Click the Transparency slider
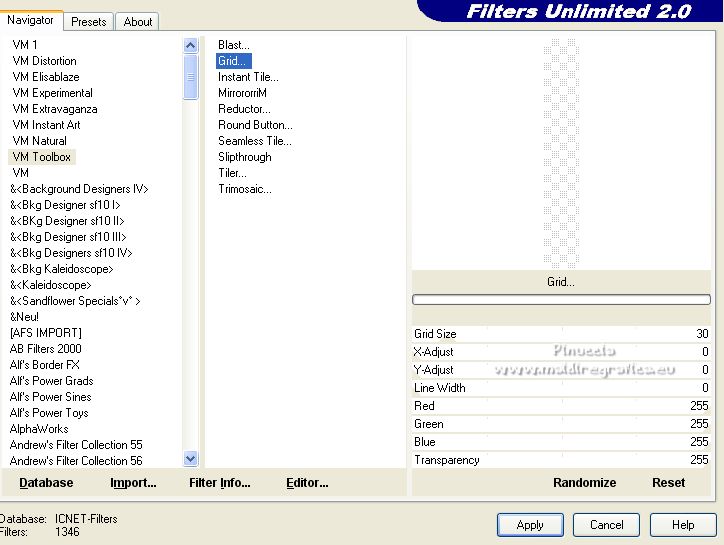This screenshot has width=724, height=545. pos(561,460)
